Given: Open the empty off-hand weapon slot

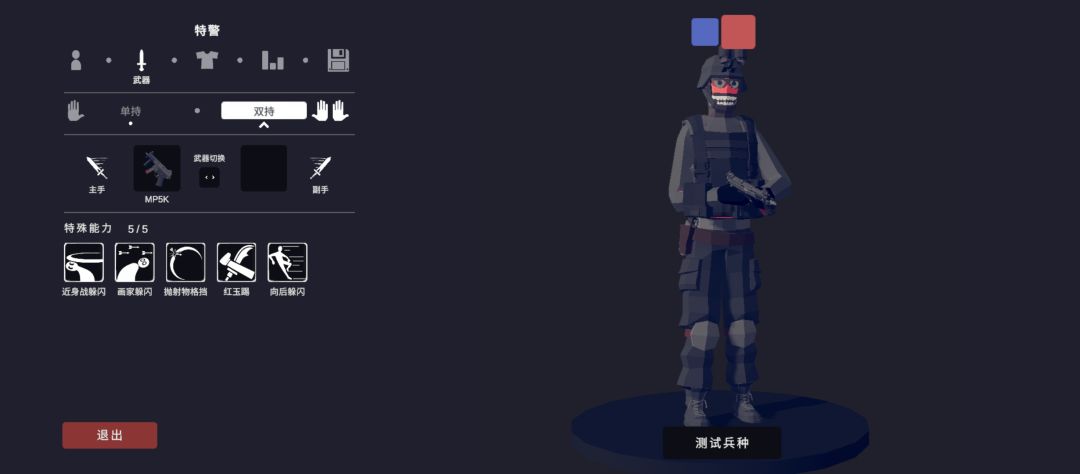Looking at the screenshot, I should tap(264, 168).
